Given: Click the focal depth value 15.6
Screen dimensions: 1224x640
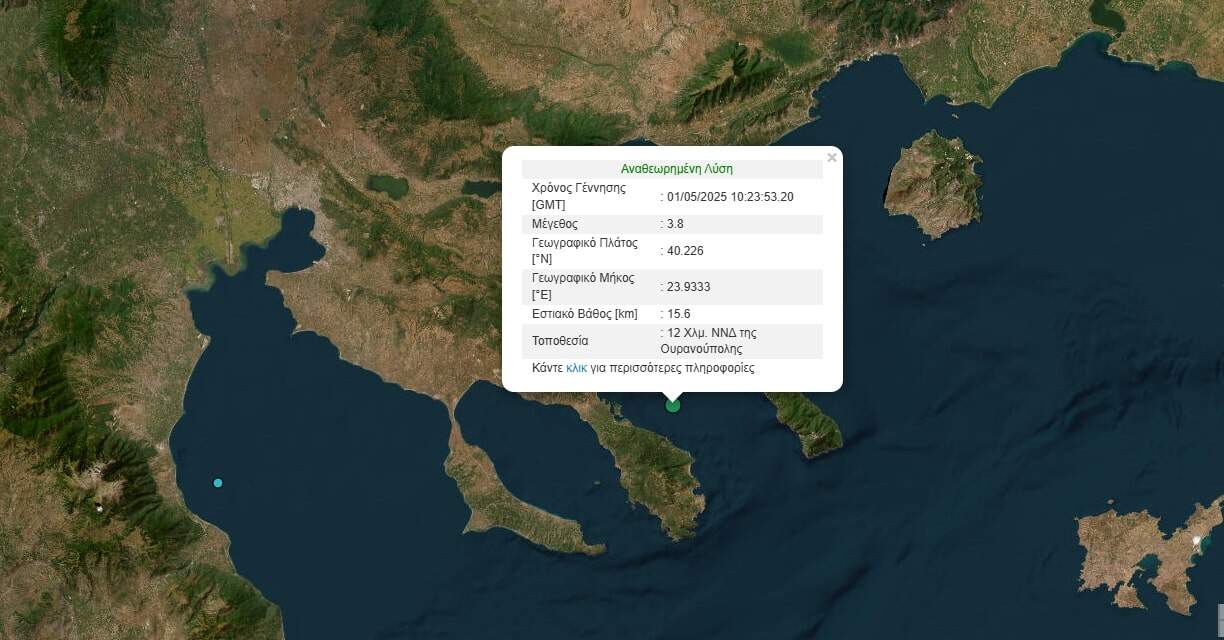Looking at the screenshot, I should point(678,314).
